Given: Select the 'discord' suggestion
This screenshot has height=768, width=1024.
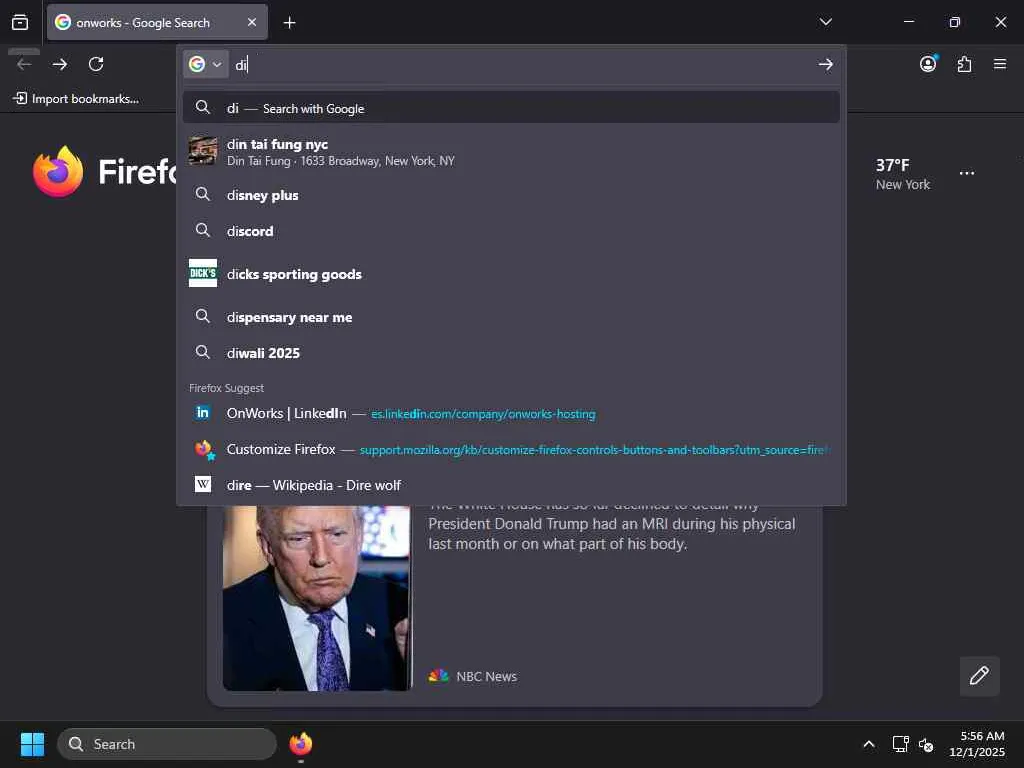Looking at the screenshot, I should coord(511,231).
